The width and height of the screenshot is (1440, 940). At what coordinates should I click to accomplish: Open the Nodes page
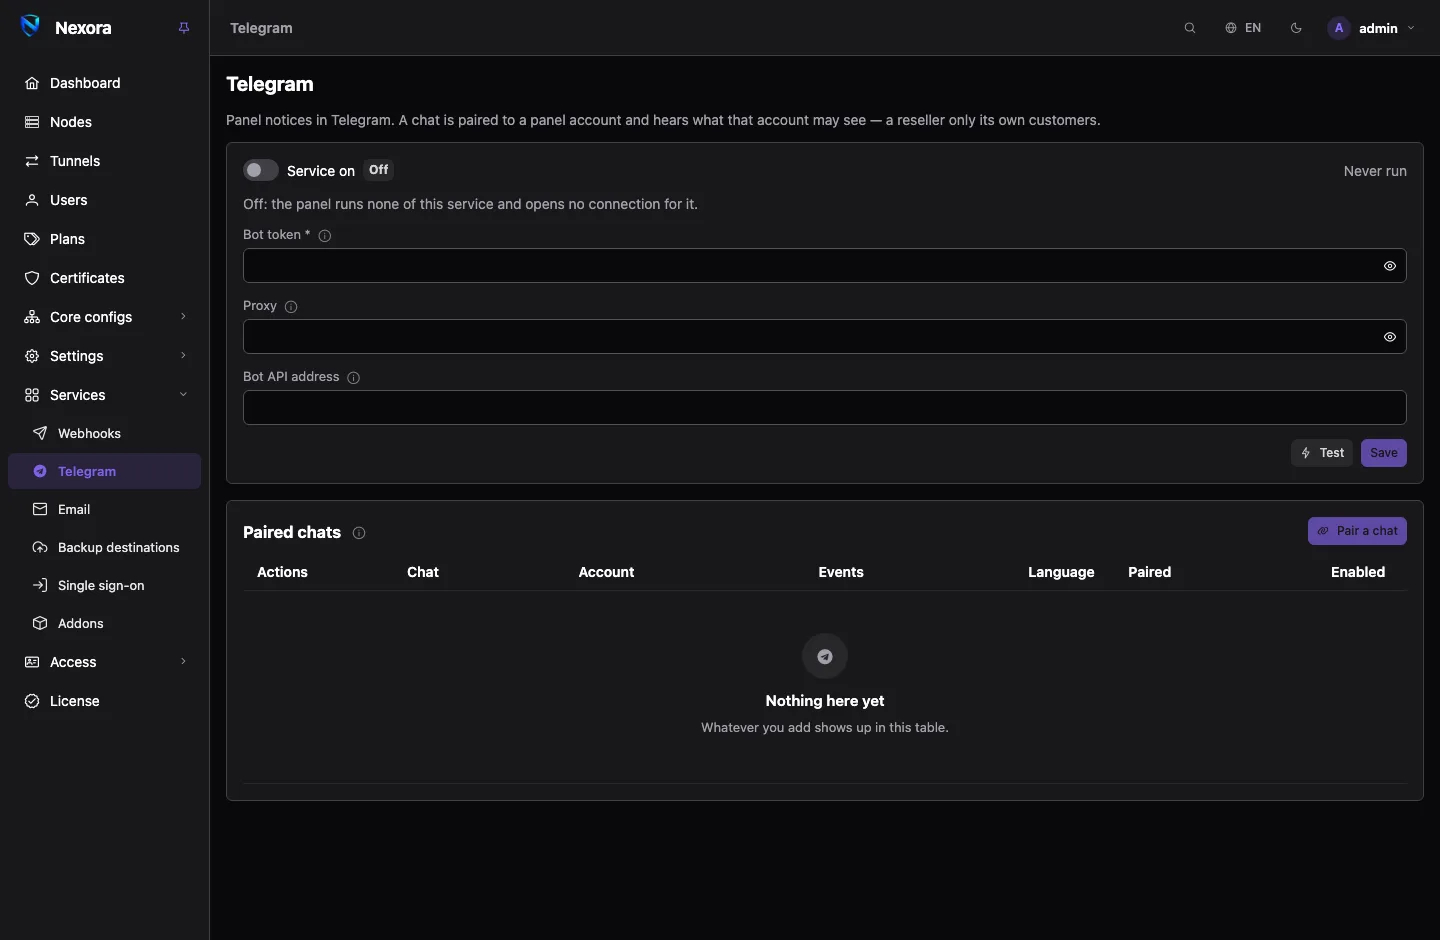pyautogui.click(x=105, y=122)
